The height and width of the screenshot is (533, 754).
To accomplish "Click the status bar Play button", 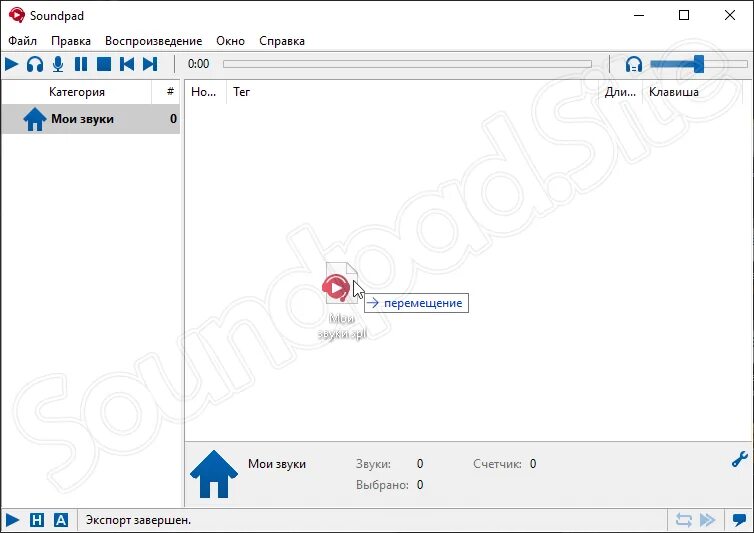I will point(13,520).
